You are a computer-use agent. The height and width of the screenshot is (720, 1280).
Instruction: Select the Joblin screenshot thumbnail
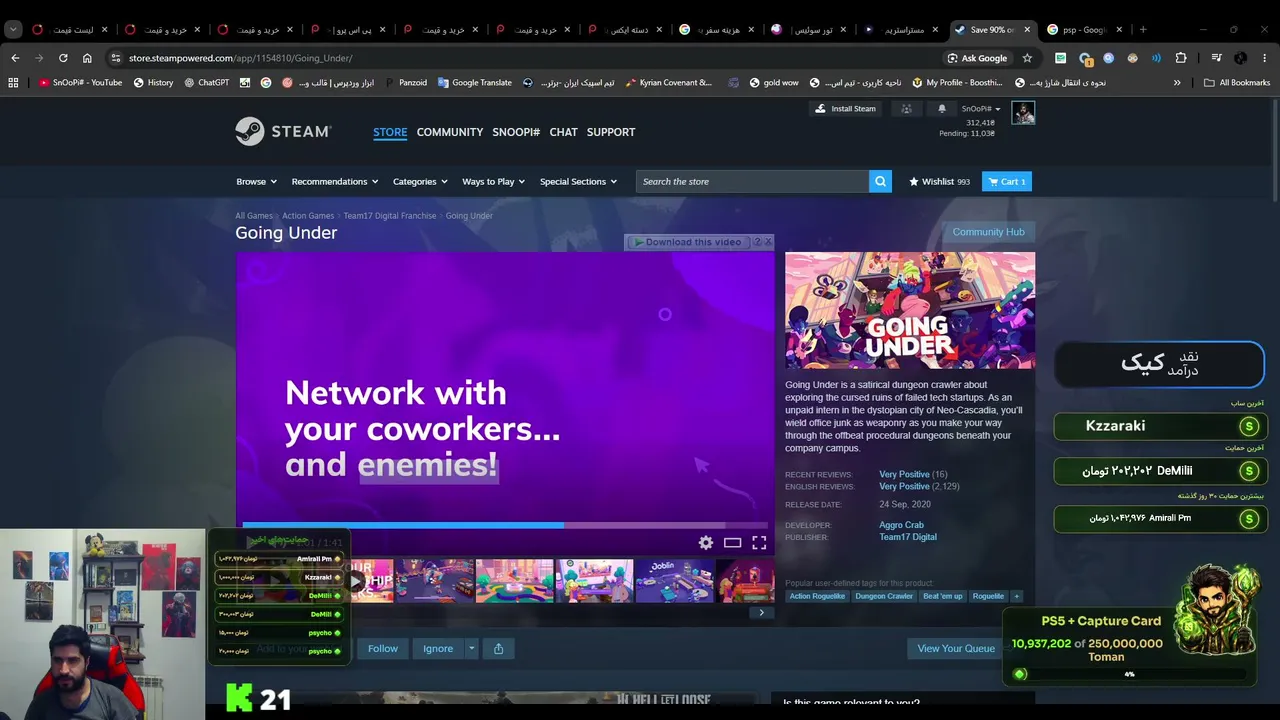674,580
